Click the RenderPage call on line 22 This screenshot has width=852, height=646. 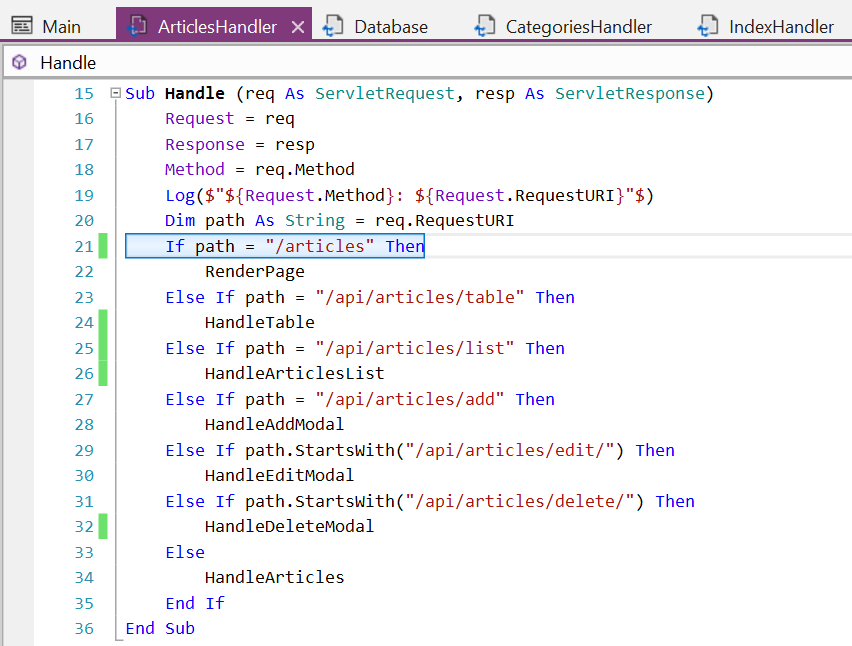tap(254, 271)
